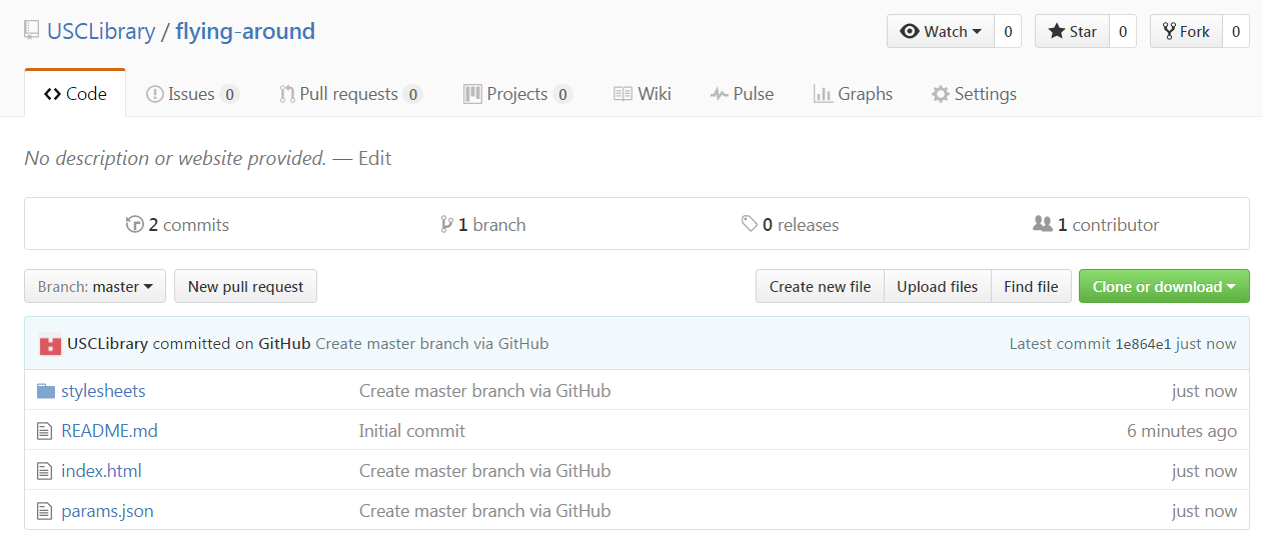Click the New pull request button
Screen dimensions: 1263x538
pos(245,286)
